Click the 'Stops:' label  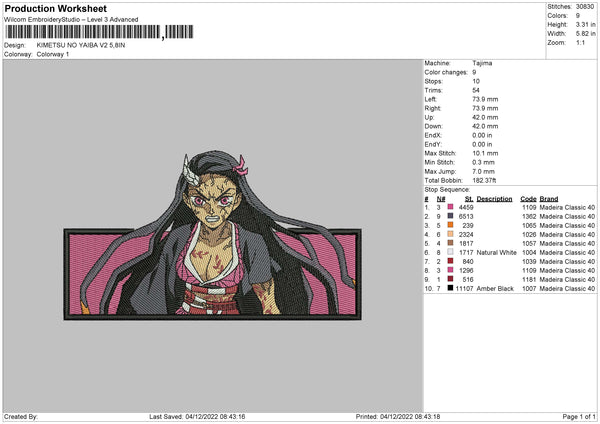(433, 81)
